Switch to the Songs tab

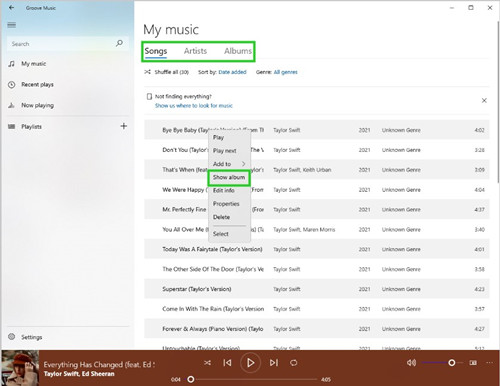click(156, 51)
